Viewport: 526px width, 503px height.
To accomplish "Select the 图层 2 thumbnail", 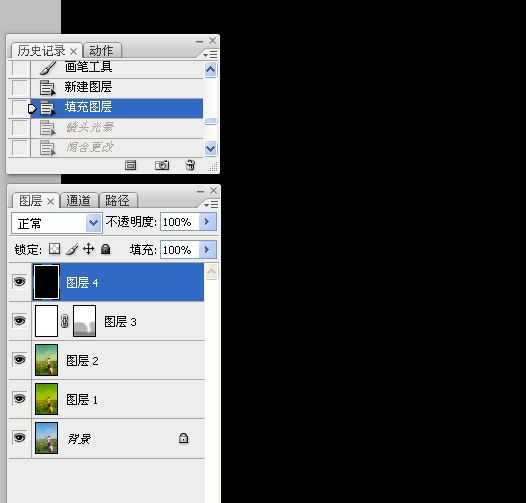I will tap(46, 360).
